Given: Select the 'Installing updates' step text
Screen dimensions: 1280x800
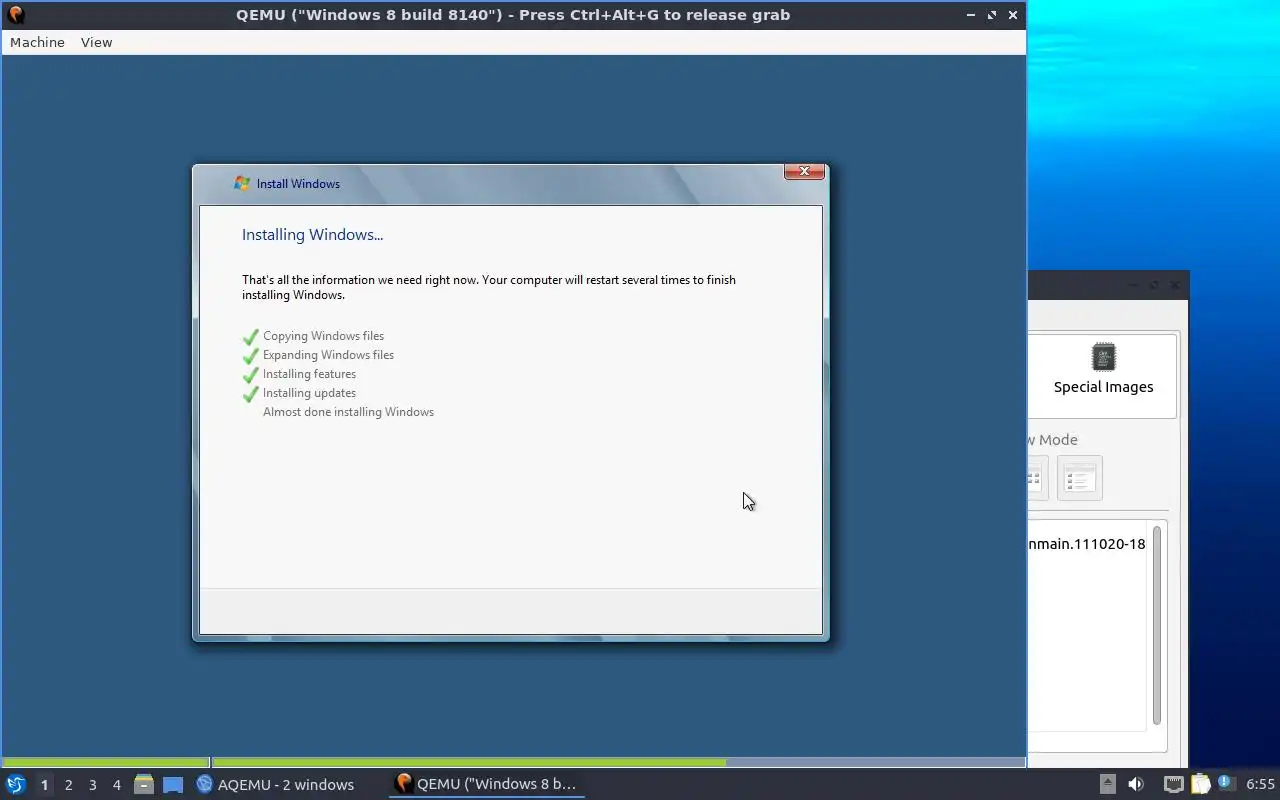Looking at the screenshot, I should (309, 393).
